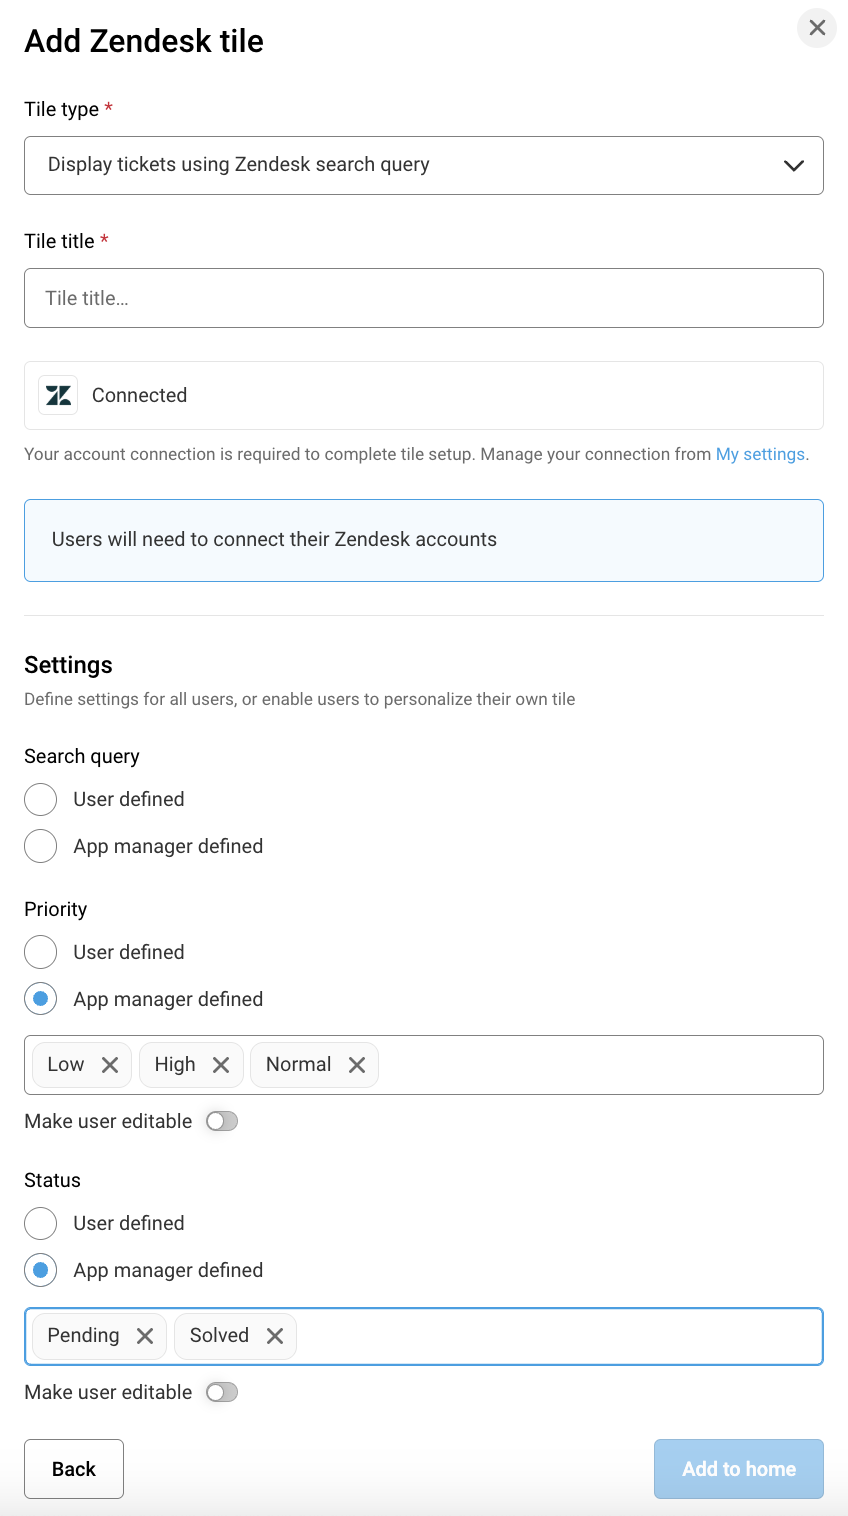This screenshot has height=1516, width=848.
Task: Click the Back button
Action: click(74, 1469)
